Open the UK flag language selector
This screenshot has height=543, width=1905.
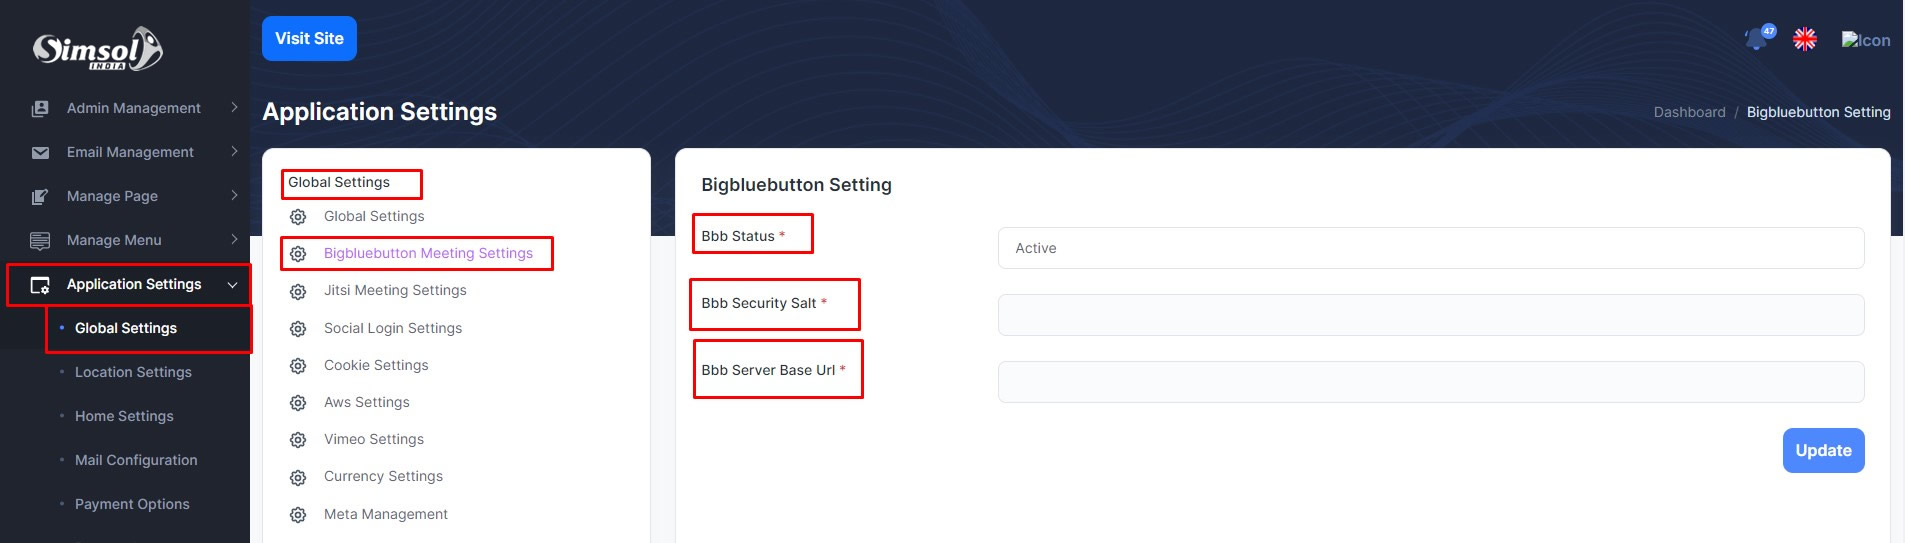point(1805,39)
